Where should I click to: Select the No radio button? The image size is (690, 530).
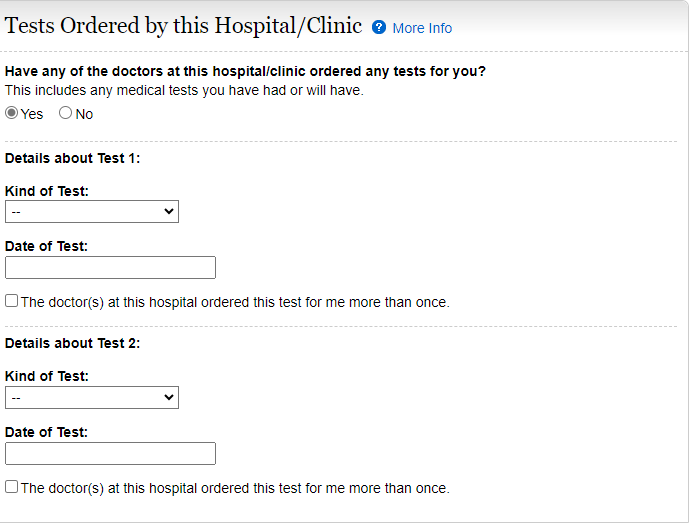[x=66, y=113]
